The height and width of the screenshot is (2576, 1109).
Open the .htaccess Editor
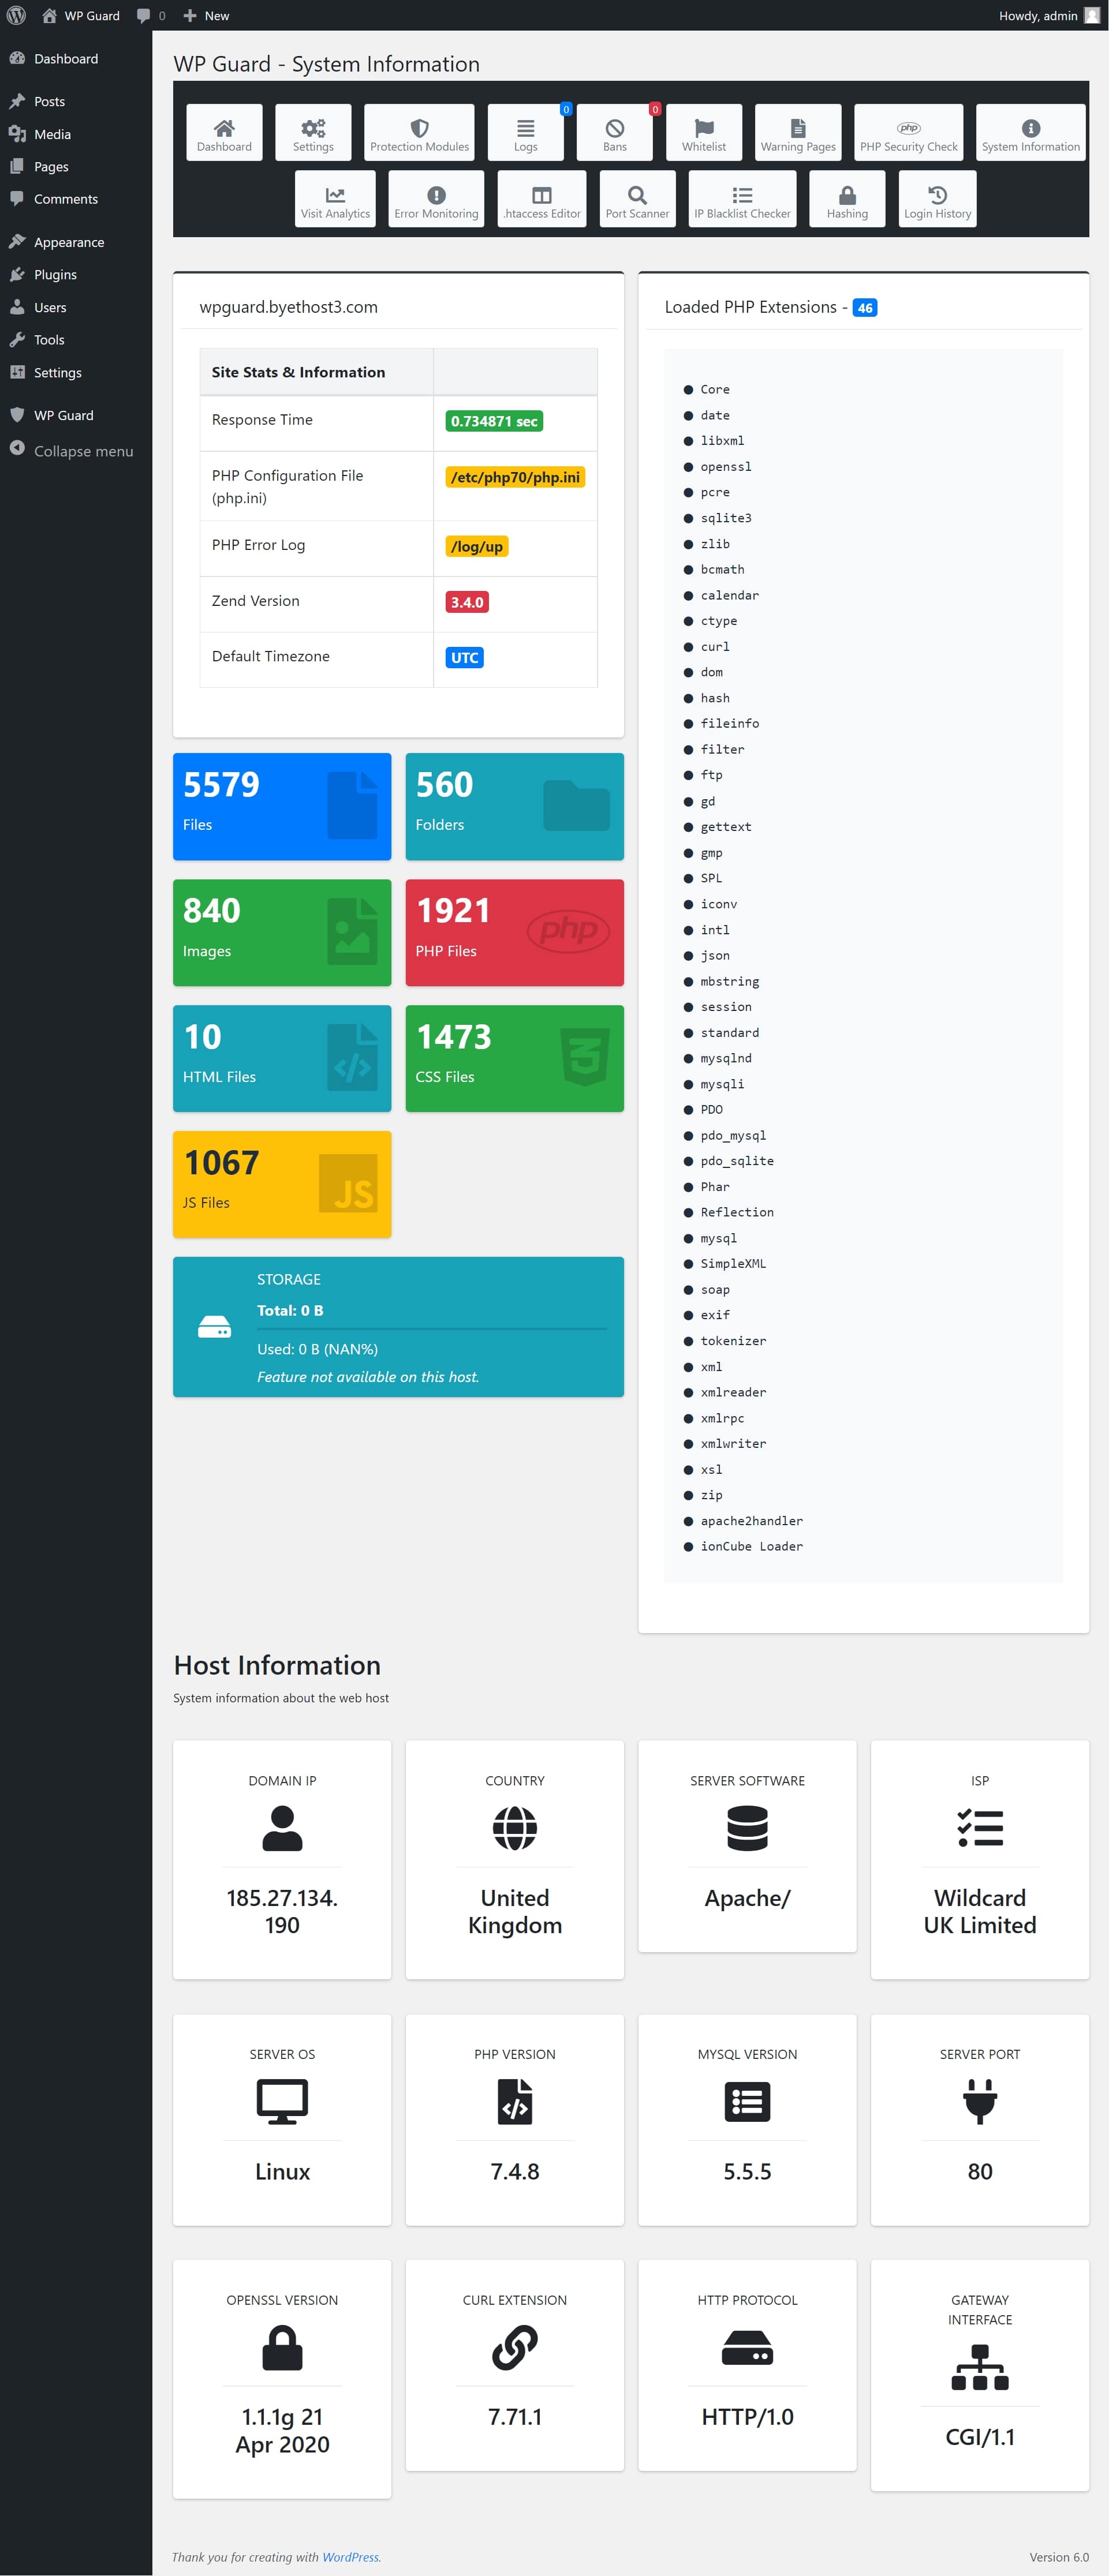[x=542, y=198]
